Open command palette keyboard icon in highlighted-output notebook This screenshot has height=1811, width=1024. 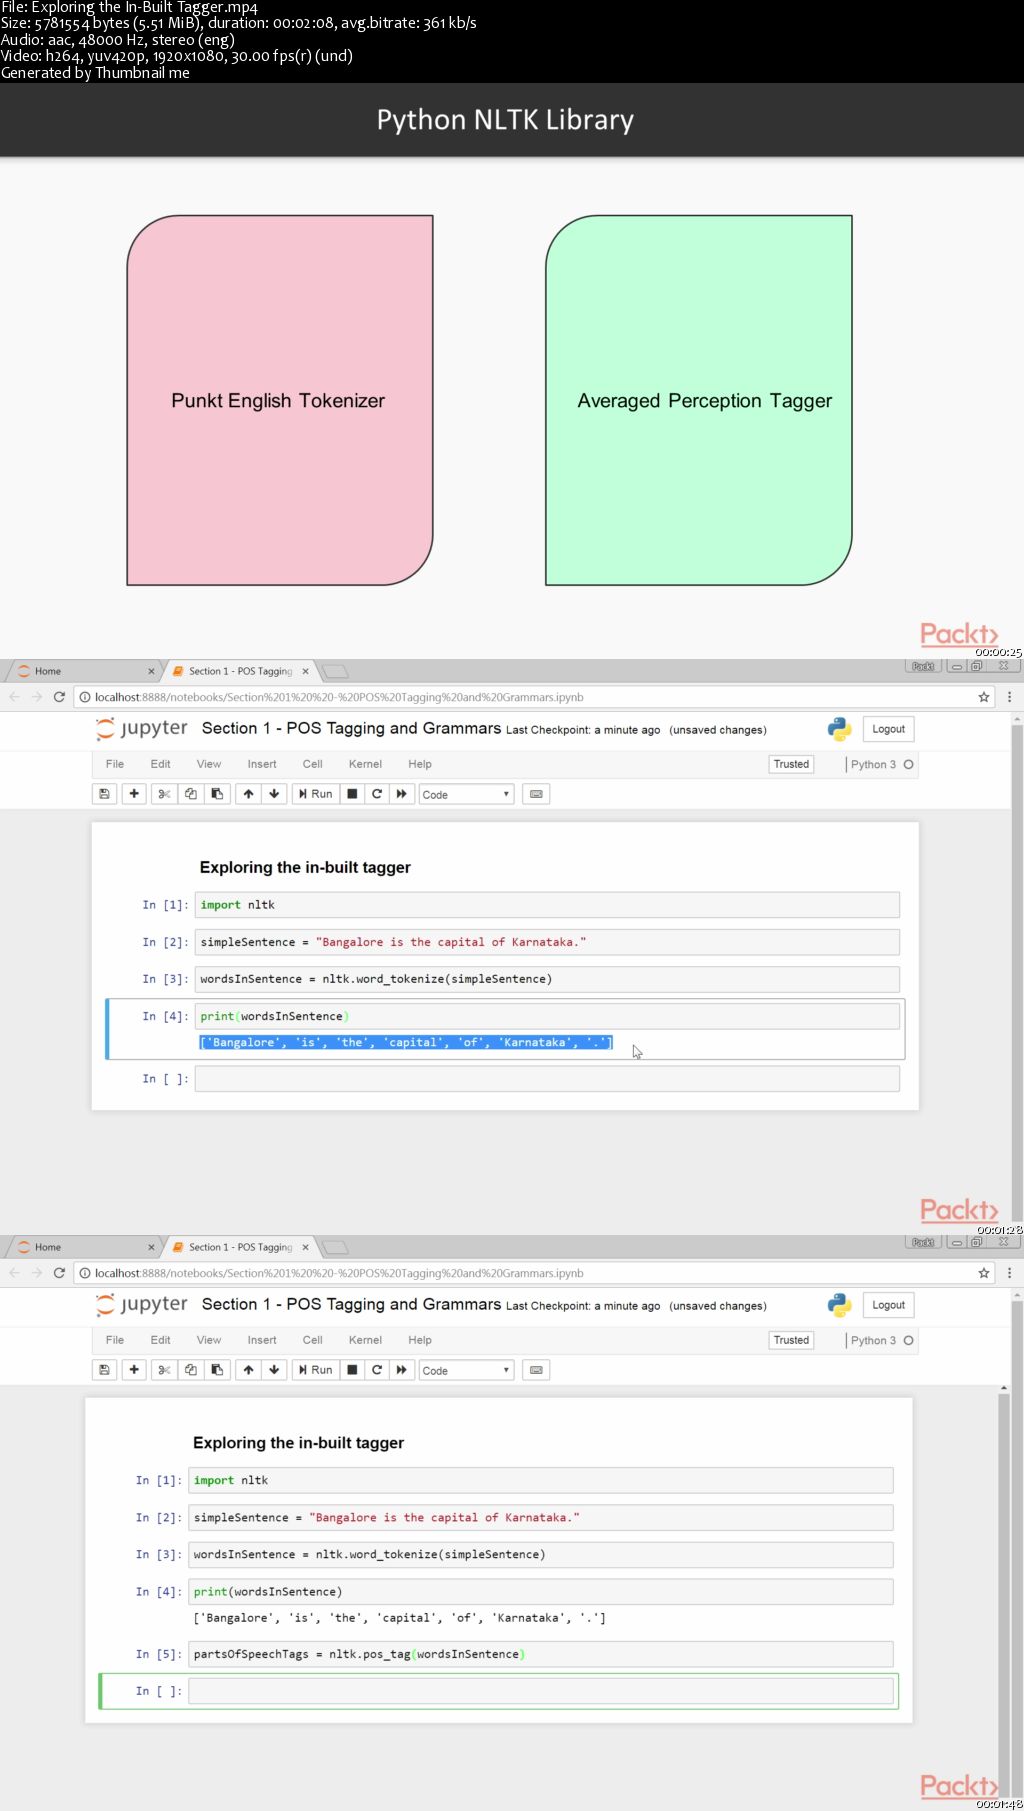[x=536, y=794]
